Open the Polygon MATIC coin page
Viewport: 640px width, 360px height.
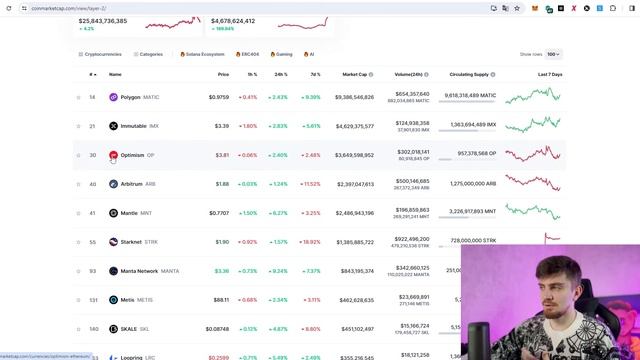pos(140,97)
